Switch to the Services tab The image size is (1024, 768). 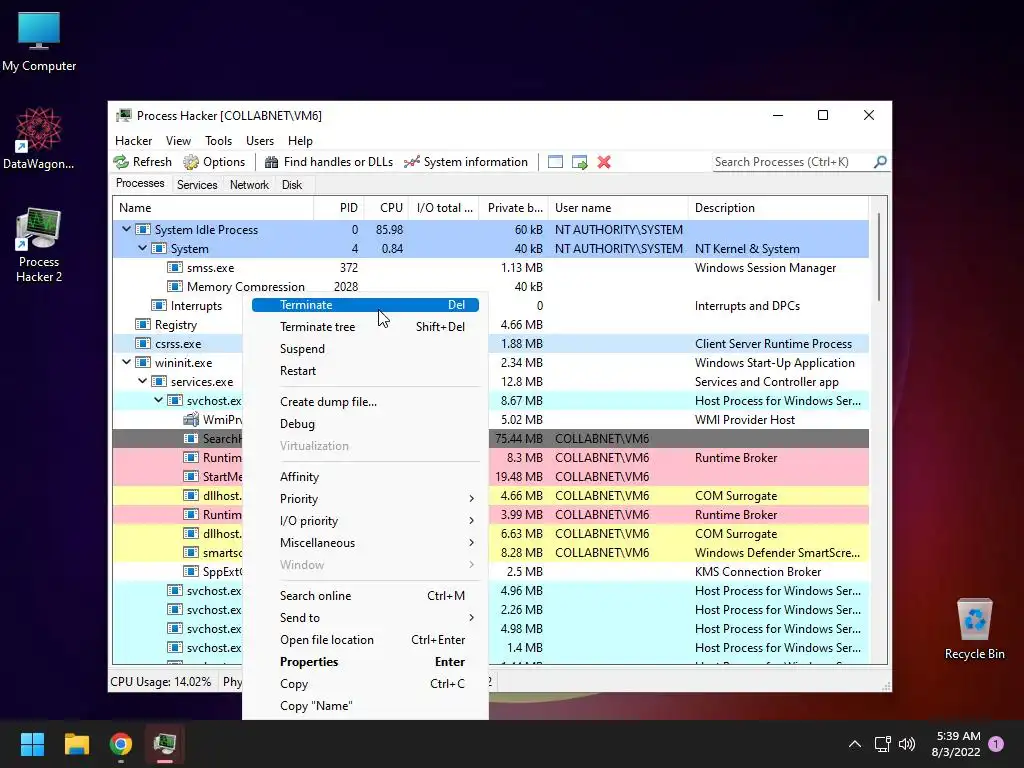click(x=197, y=185)
